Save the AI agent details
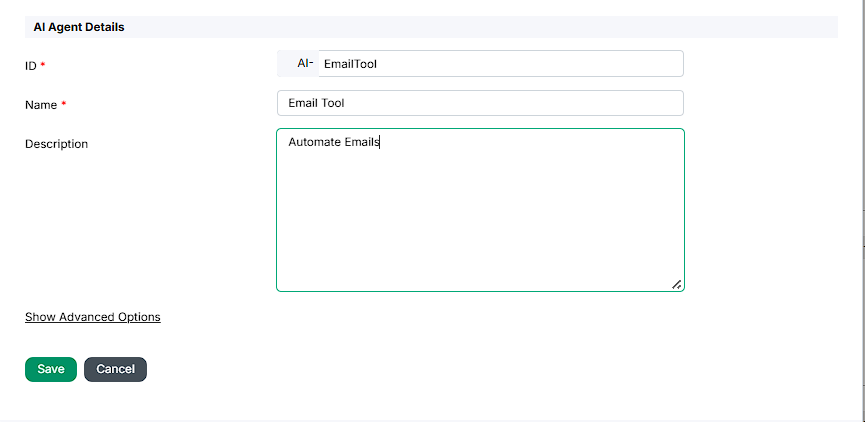865x422 pixels. [50, 369]
